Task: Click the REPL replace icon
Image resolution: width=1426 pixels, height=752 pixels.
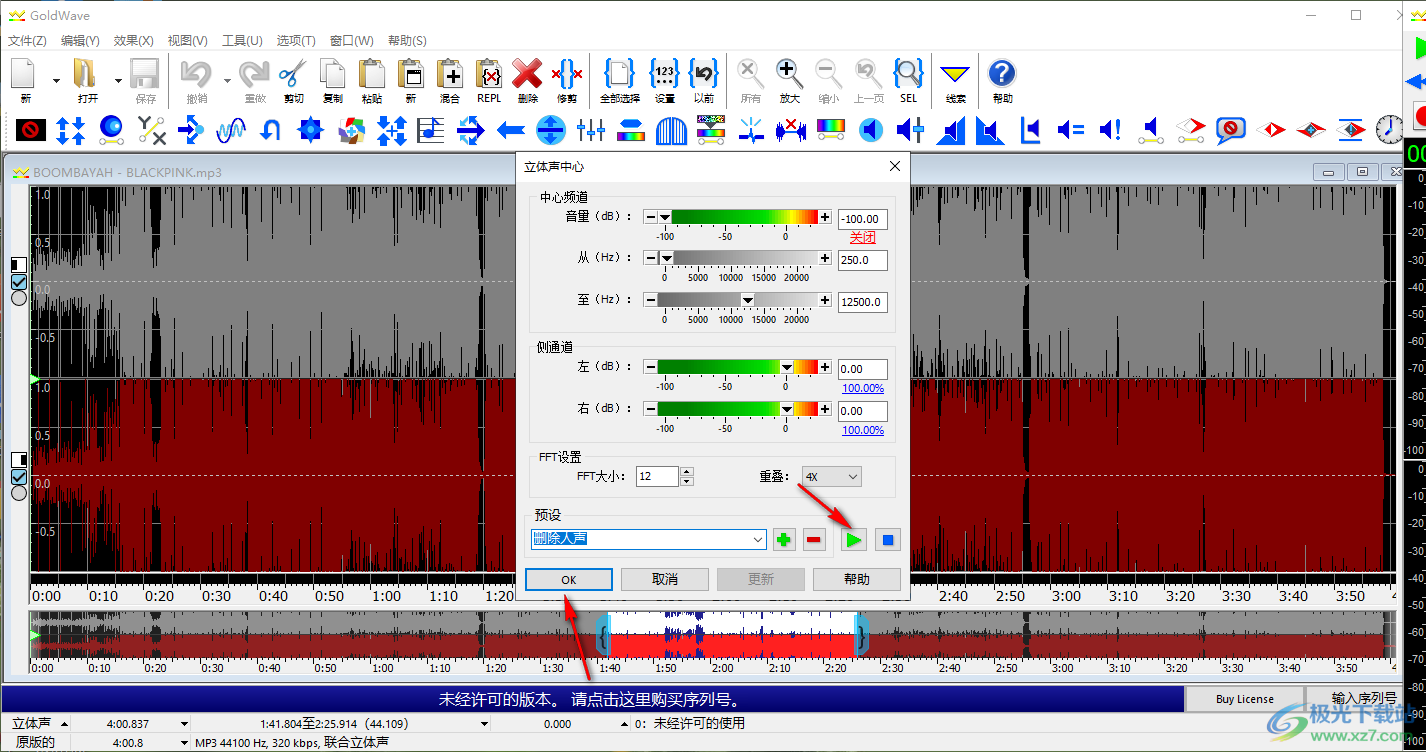Action: click(x=489, y=73)
